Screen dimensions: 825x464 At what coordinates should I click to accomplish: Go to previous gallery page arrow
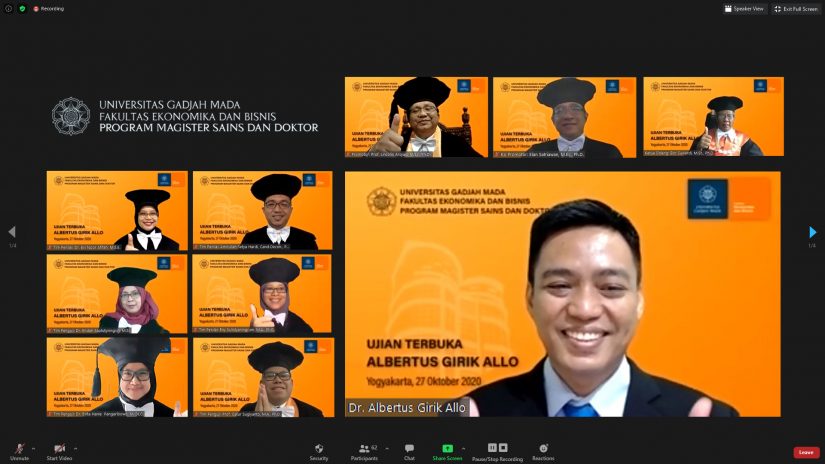pyautogui.click(x=12, y=232)
